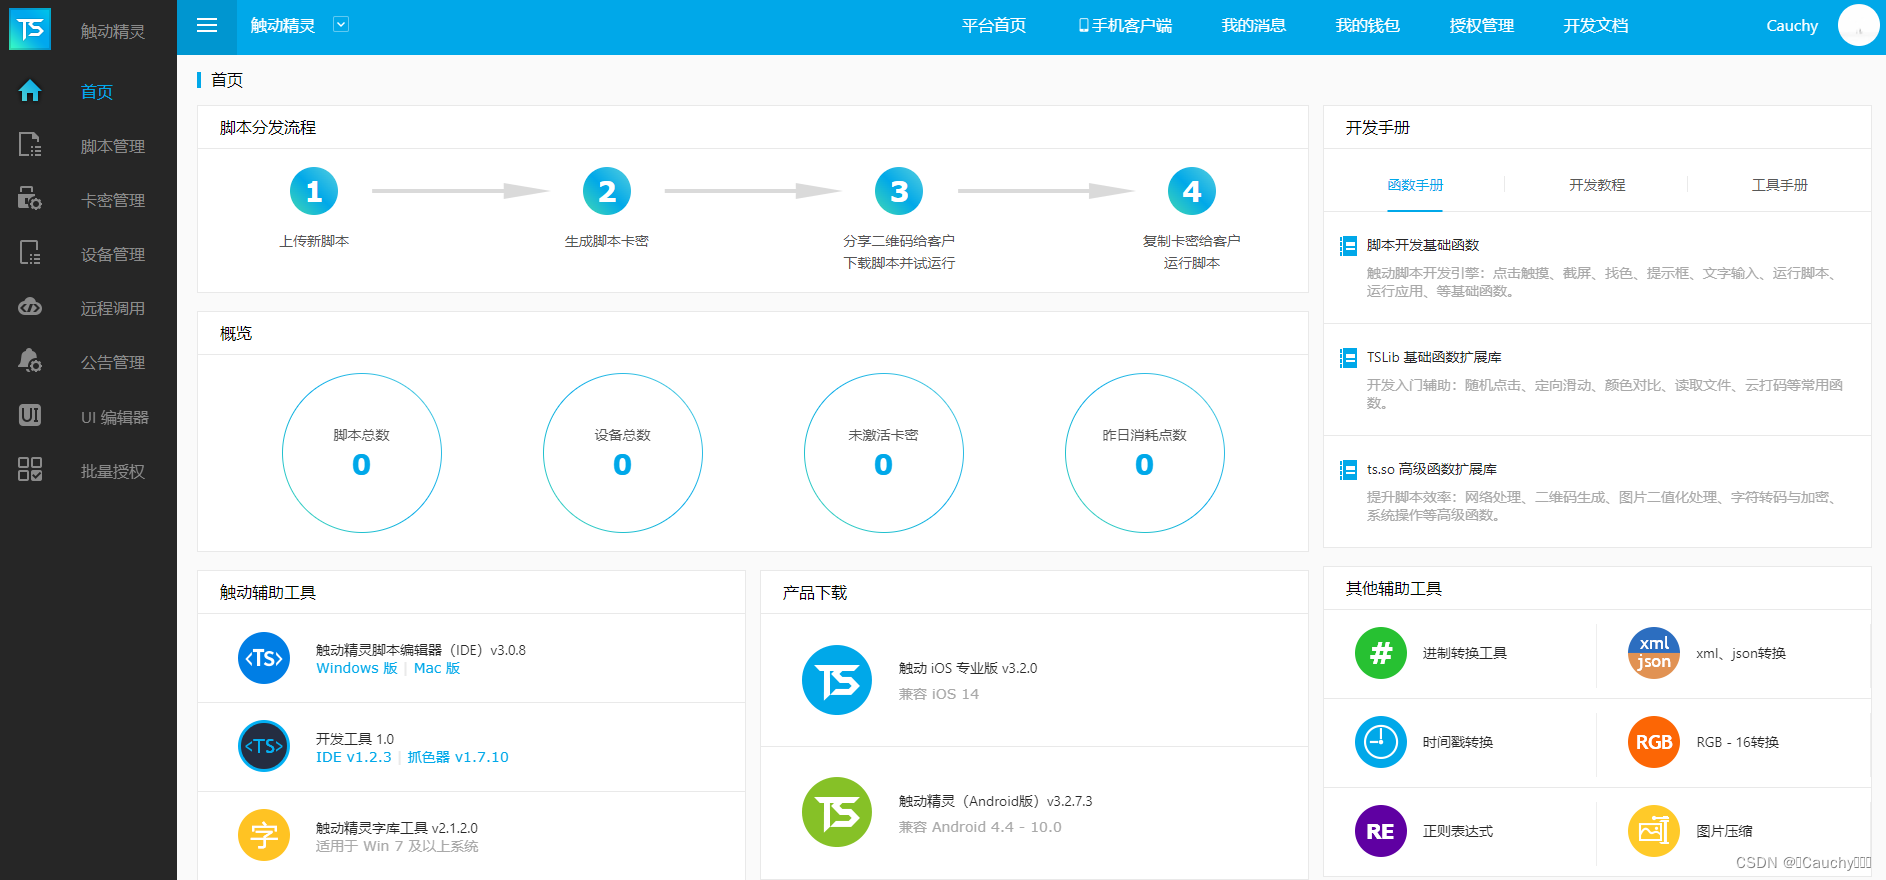
Task: Open the UI 编辑器 icon
Action: pyautogui.click(x=30, y=415)
